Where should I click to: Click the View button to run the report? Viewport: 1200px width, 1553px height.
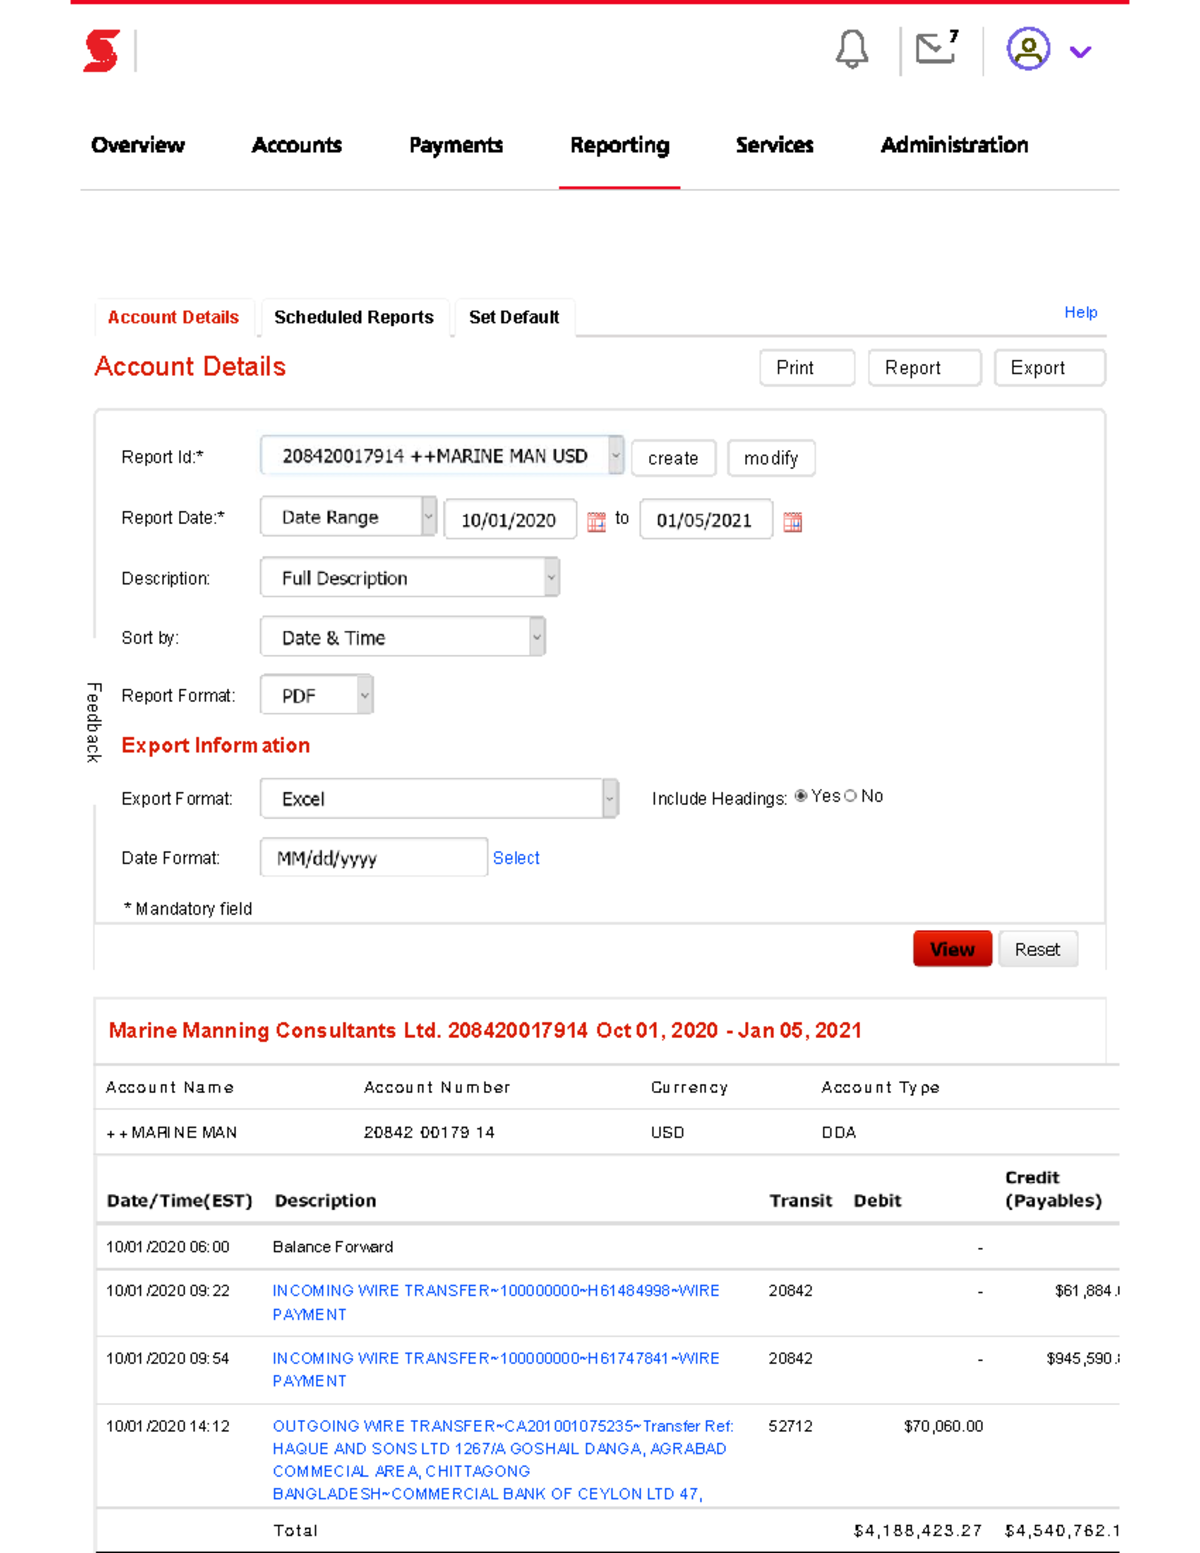point(951,948)
